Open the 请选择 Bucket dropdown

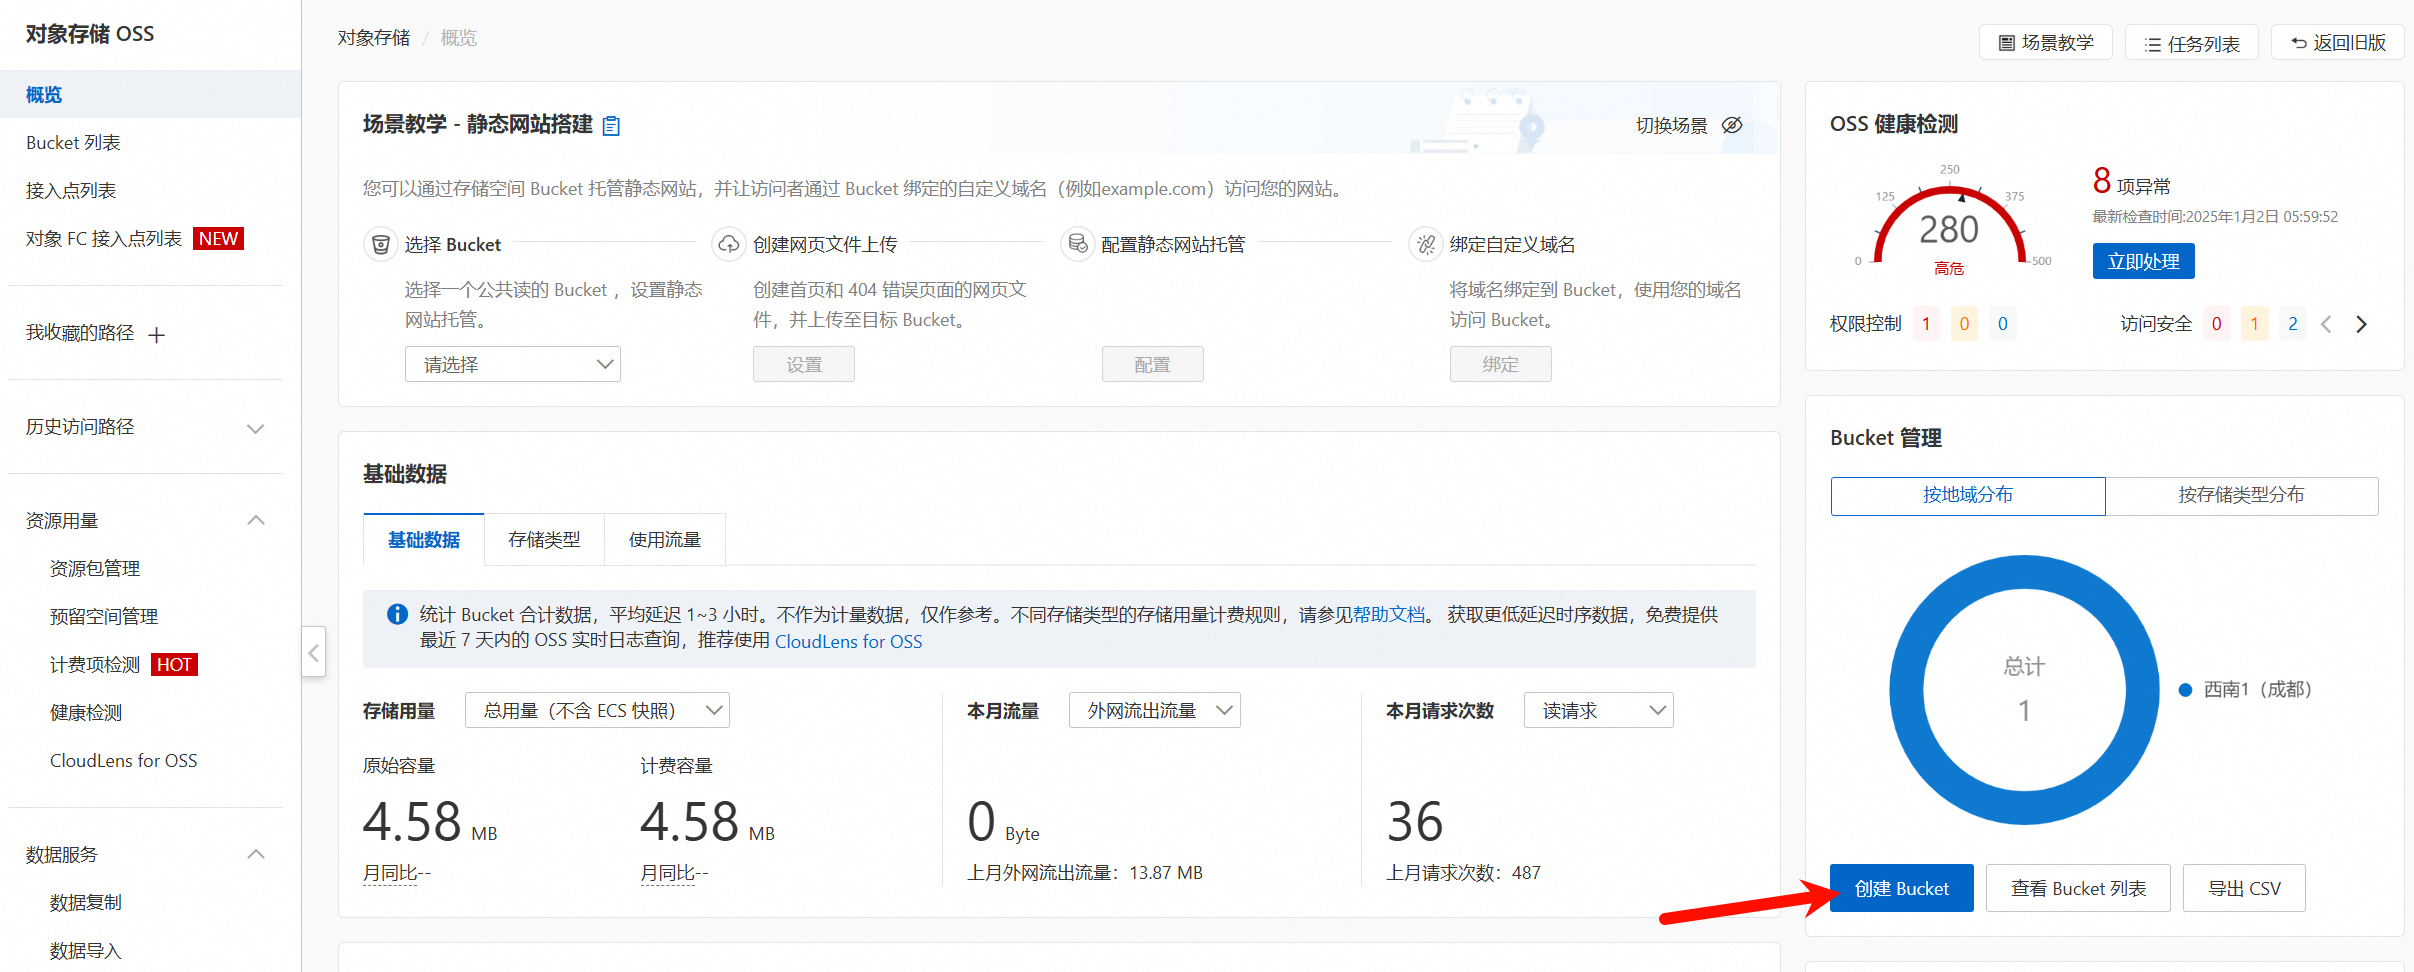512,364
